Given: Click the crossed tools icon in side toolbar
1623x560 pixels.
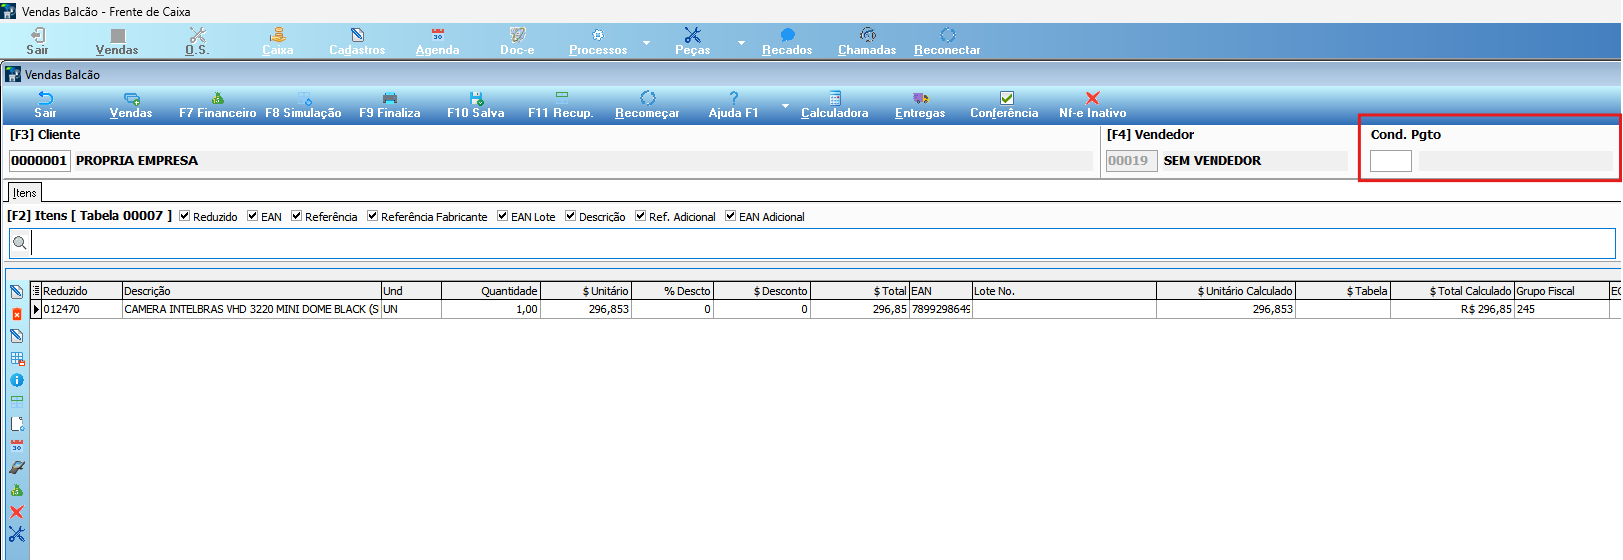Looking at the screenshot, I should coord(16,534).
